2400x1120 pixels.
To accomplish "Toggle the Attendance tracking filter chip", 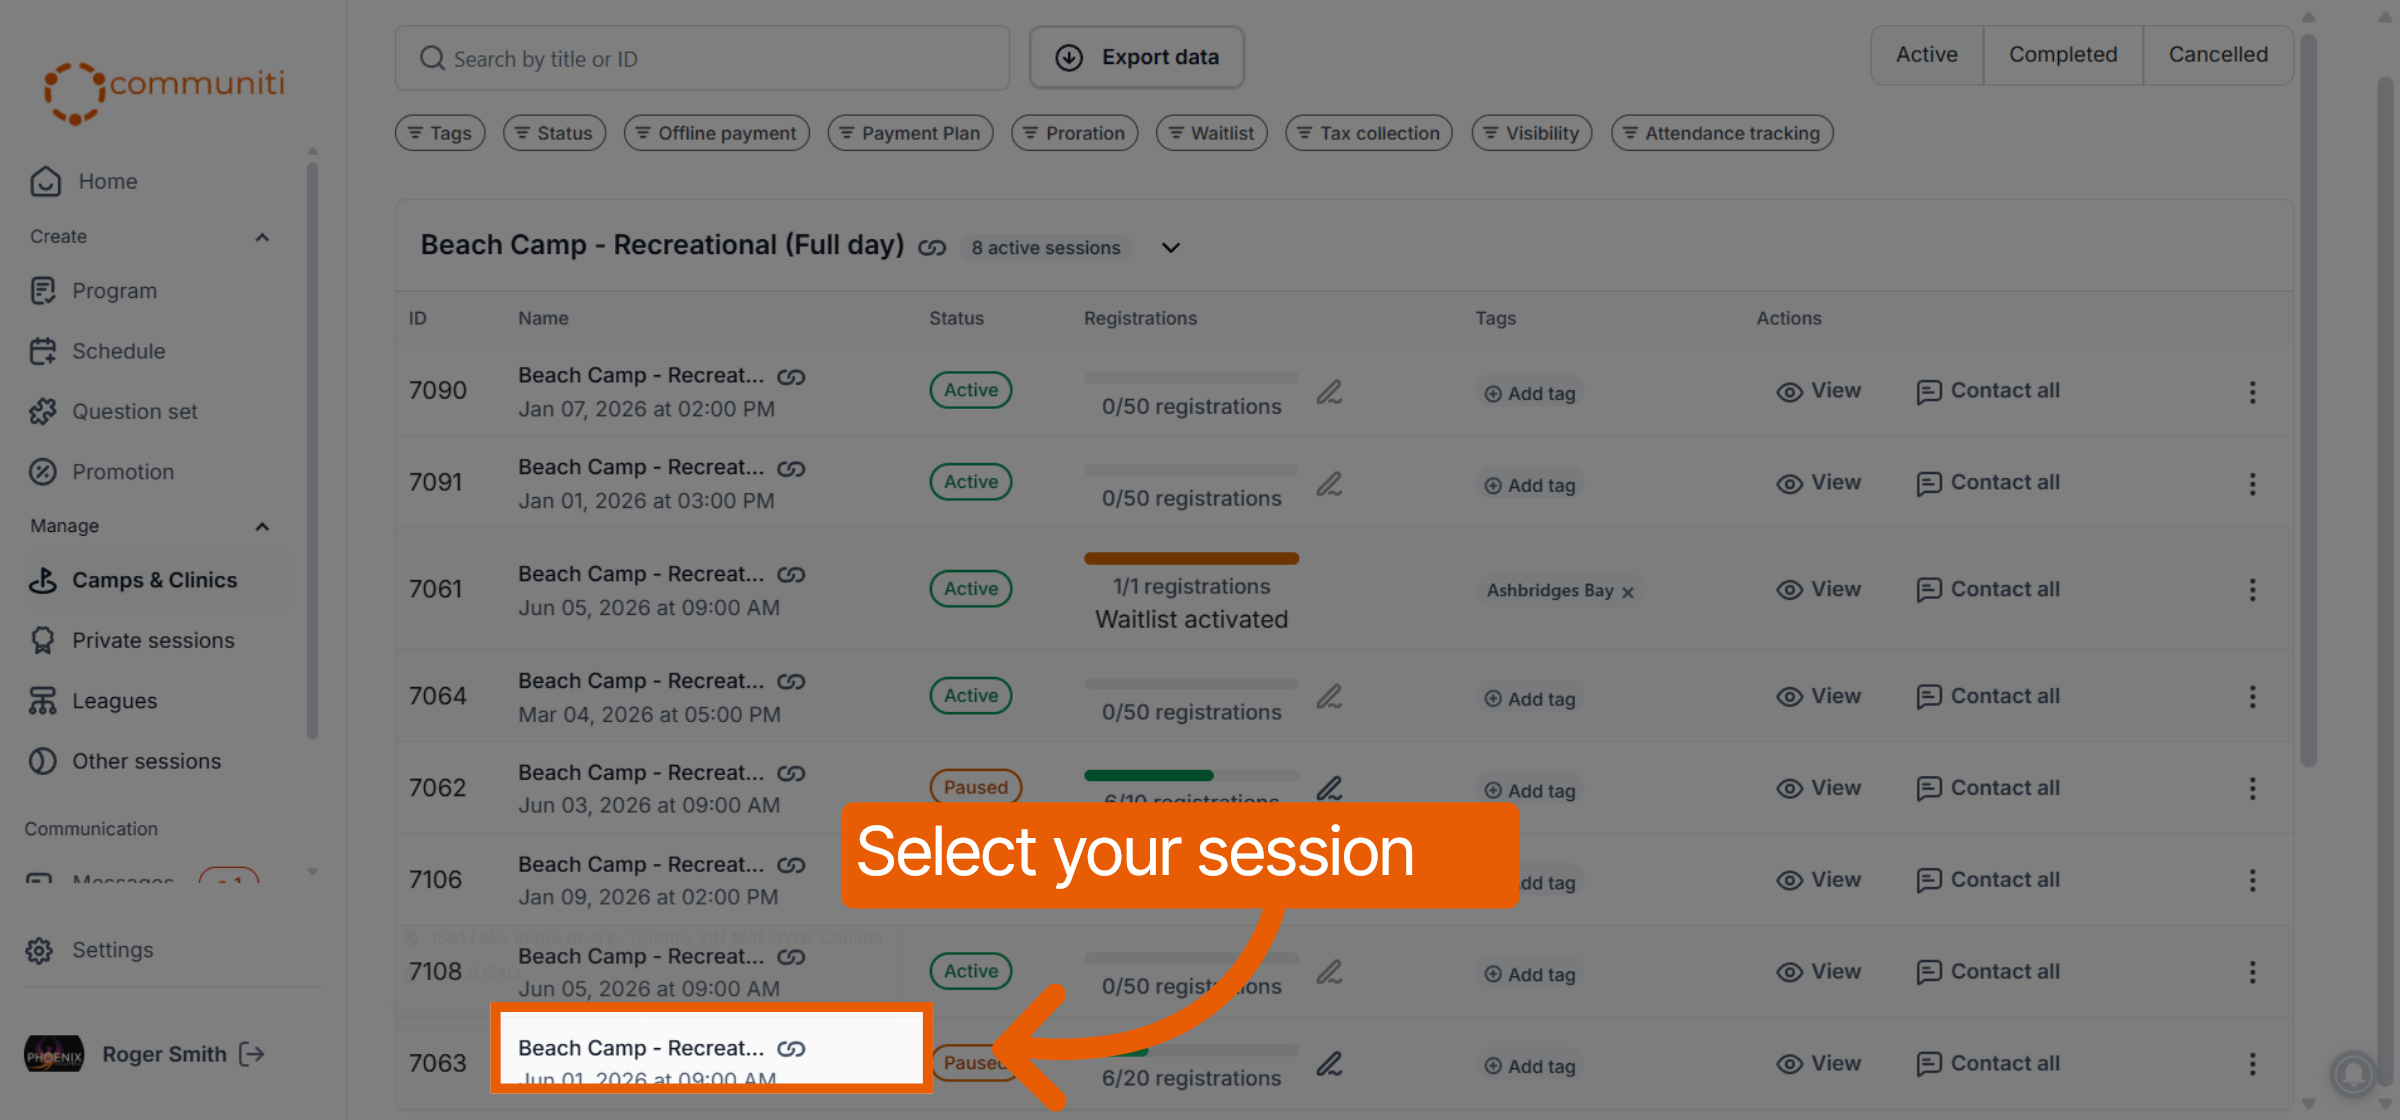I will tap(1721, 133).
